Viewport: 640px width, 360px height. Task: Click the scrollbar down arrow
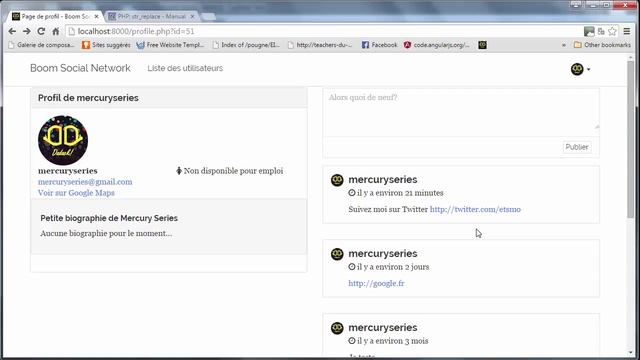pyautogui.click(x=631, y=353)
